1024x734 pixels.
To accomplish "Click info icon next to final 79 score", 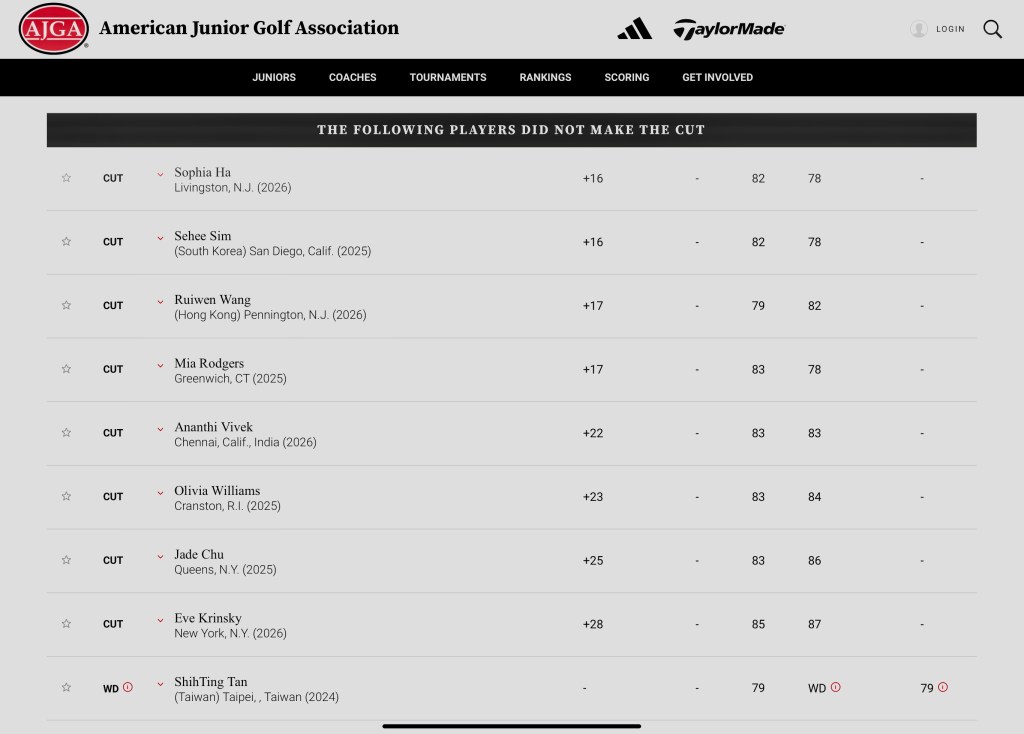I will (943, 687).
